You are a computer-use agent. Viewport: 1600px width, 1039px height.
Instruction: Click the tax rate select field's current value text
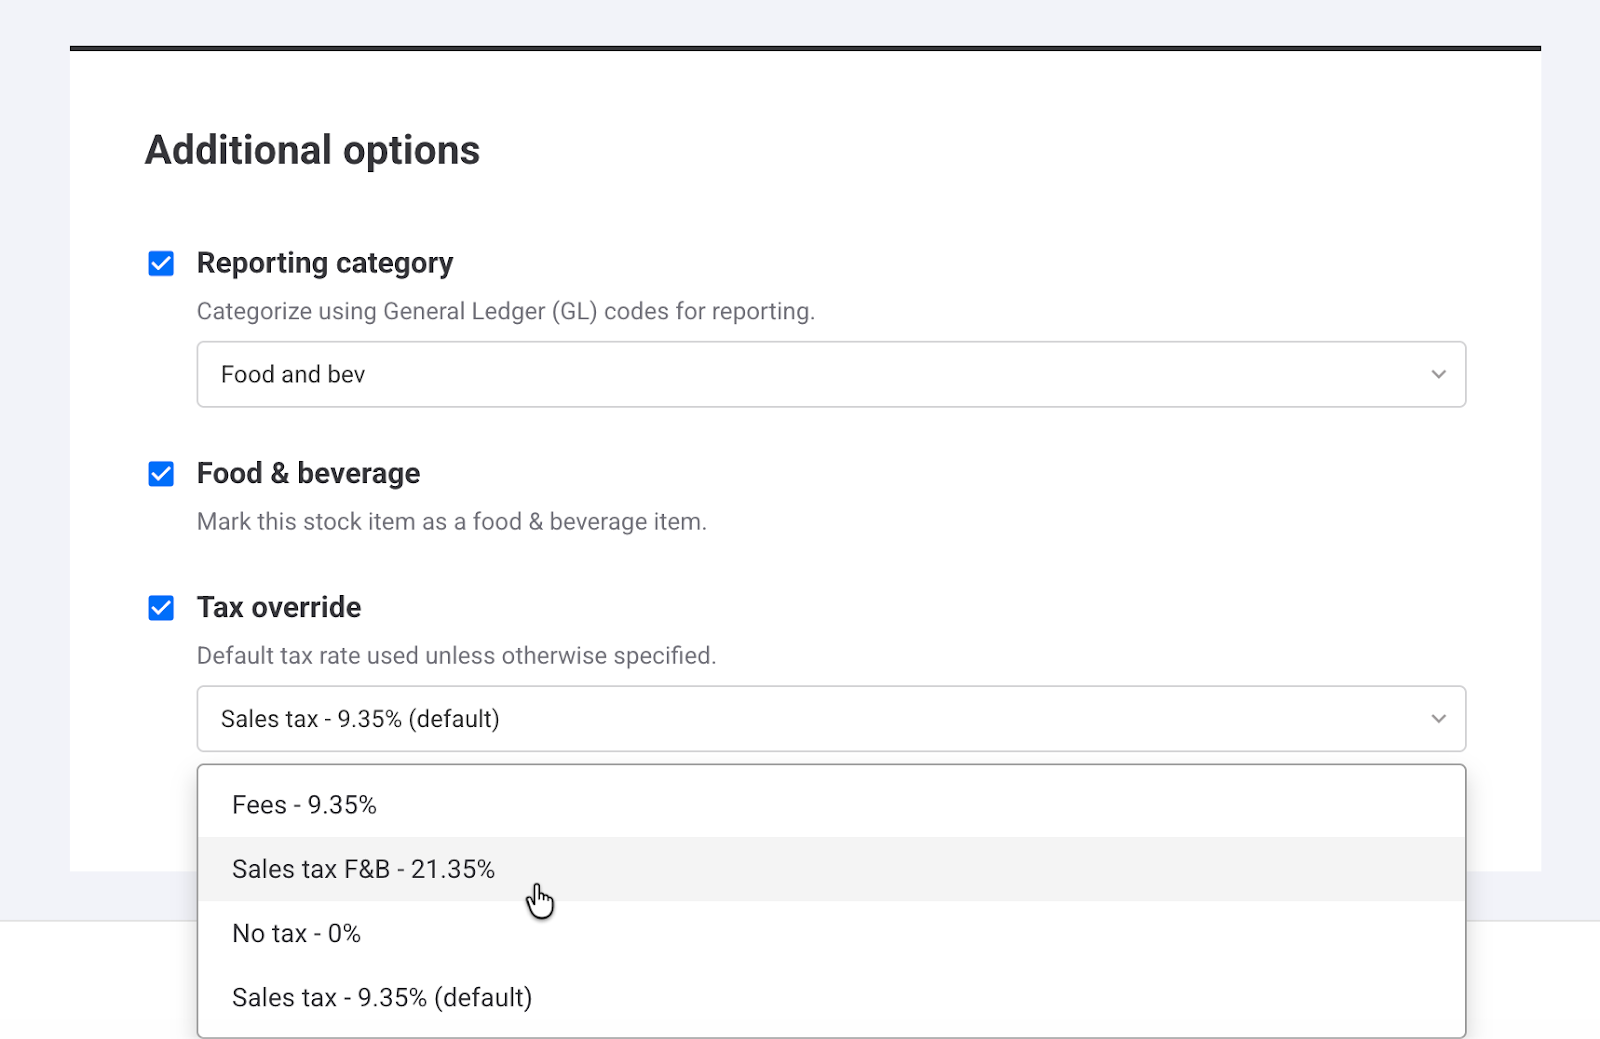[360, 719]
